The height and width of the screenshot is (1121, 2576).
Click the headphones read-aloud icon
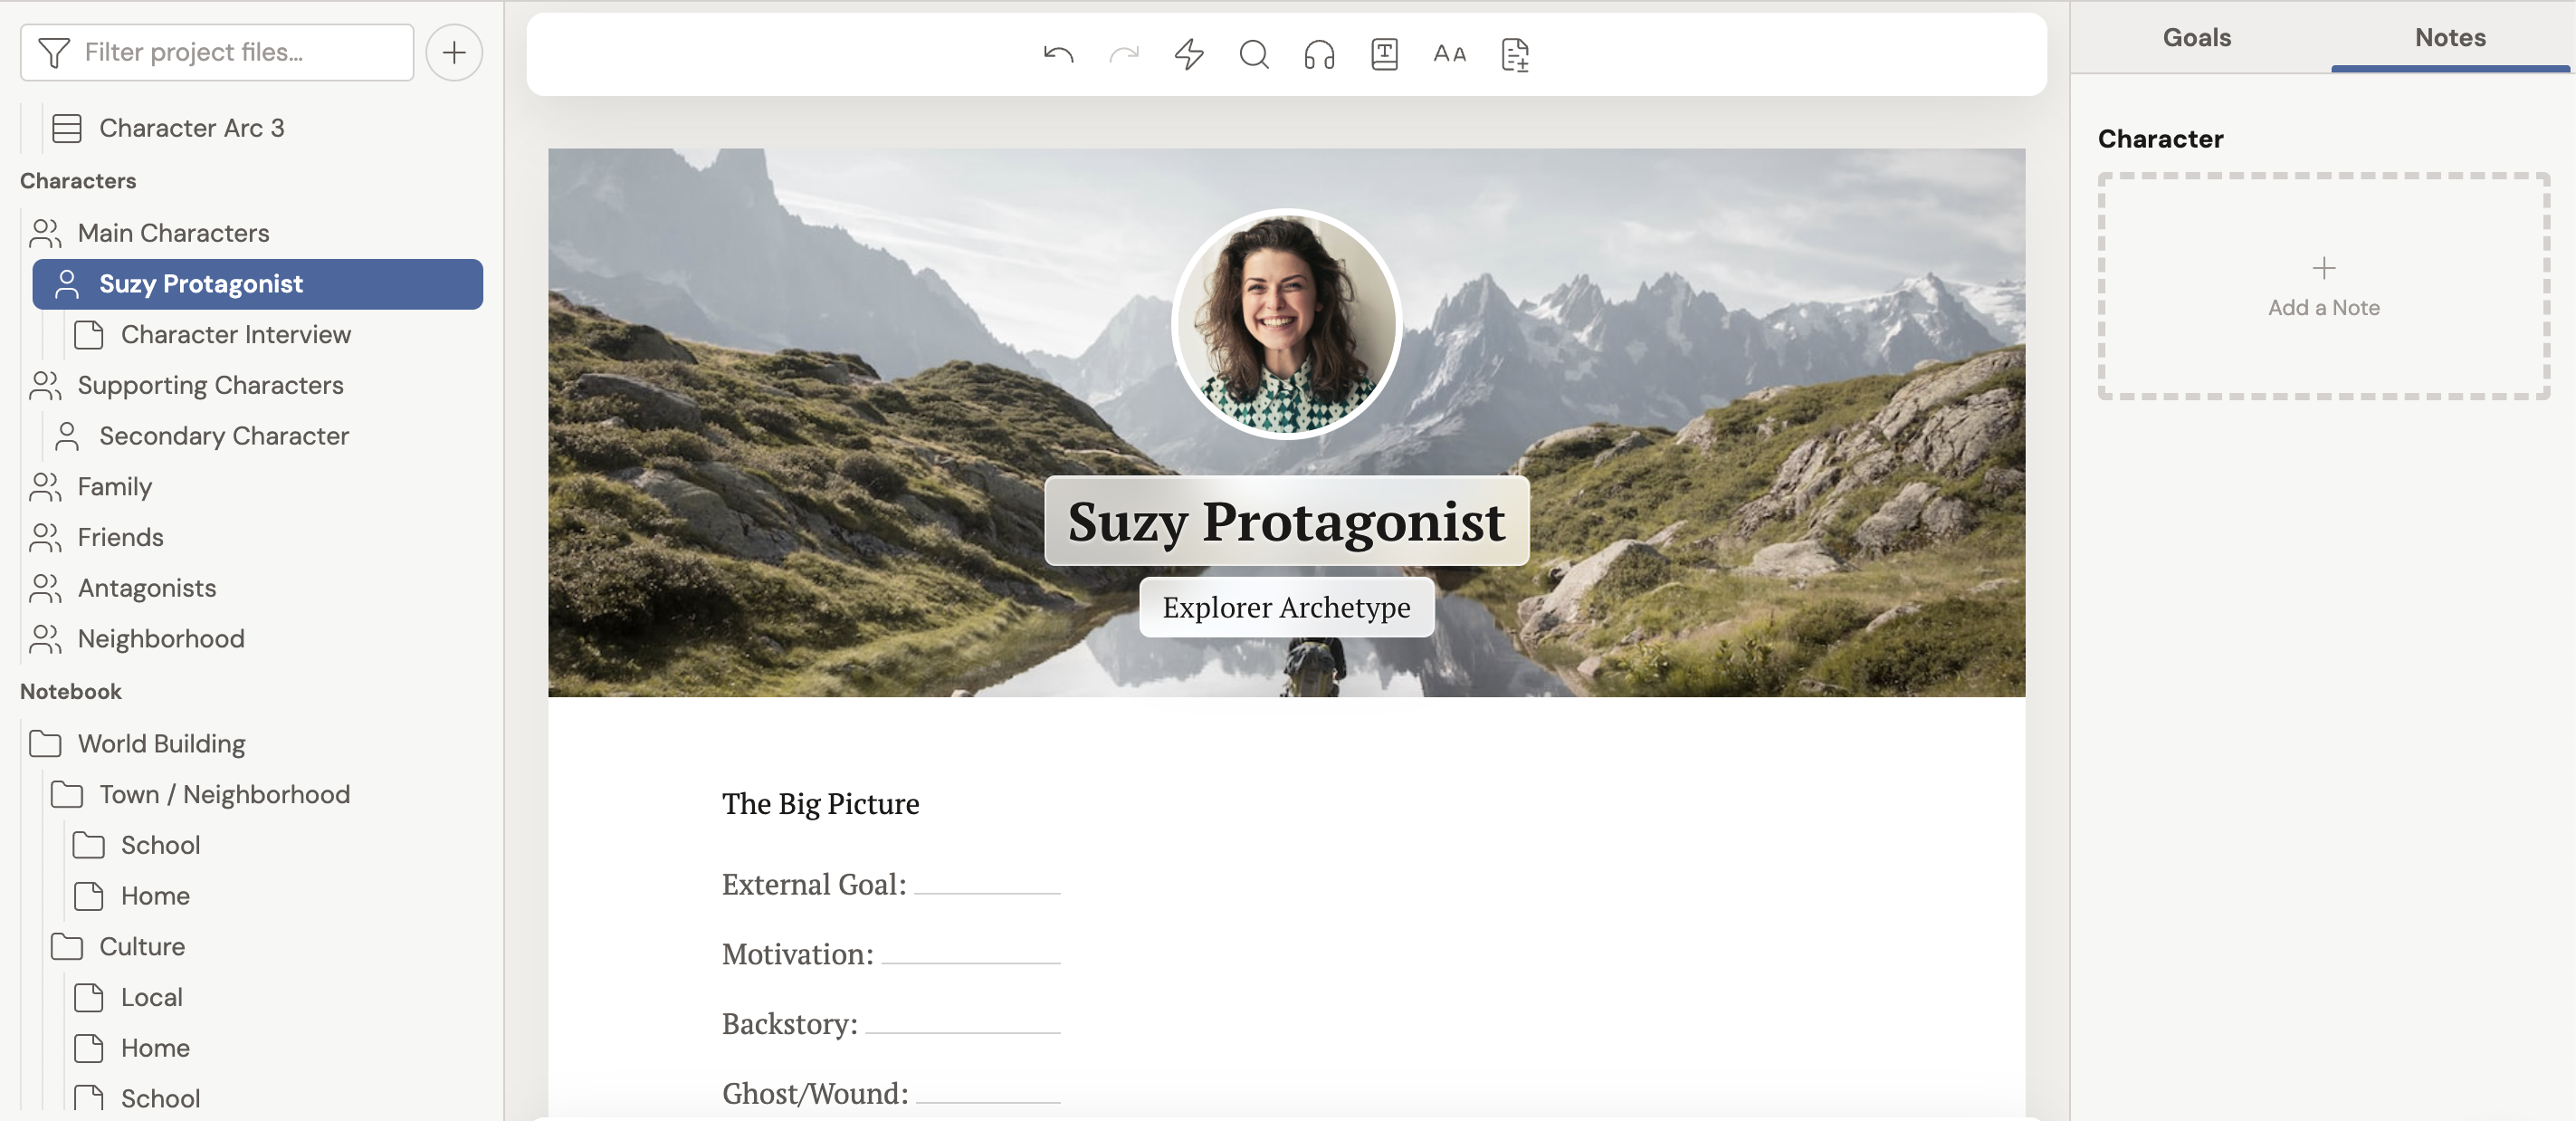click(1319, 54)
